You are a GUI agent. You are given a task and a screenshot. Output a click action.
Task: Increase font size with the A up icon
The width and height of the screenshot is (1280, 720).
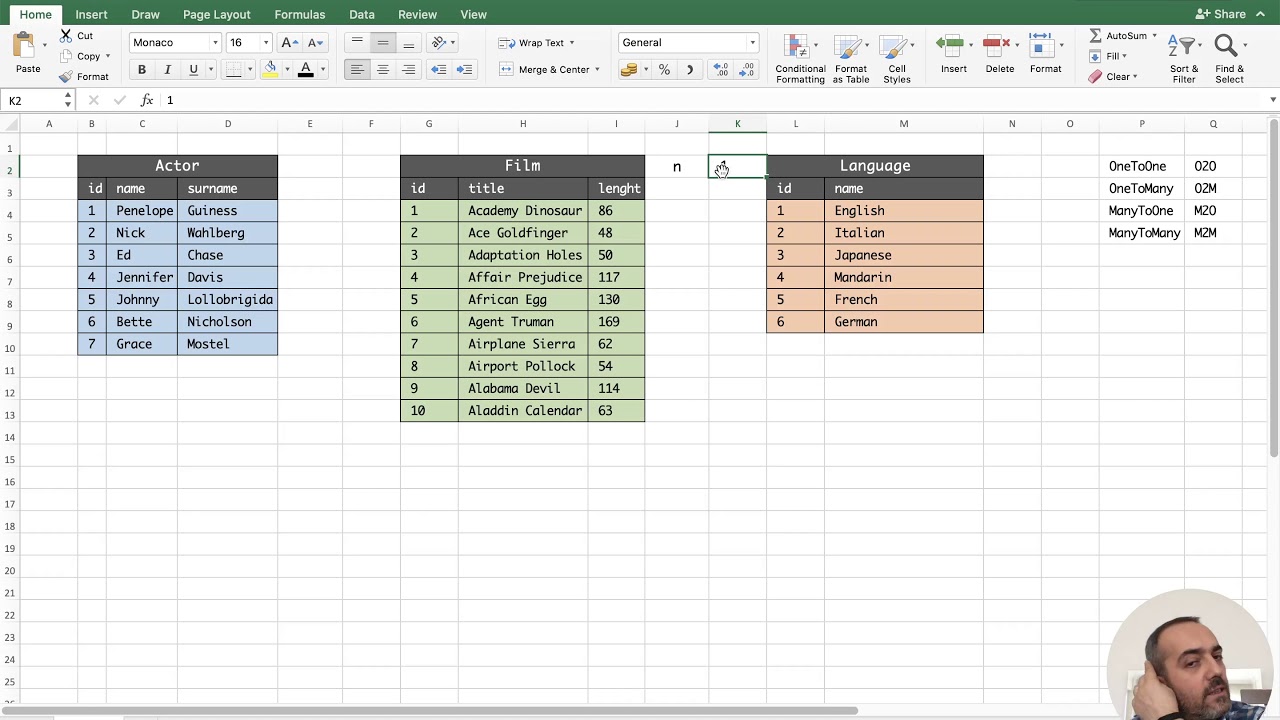click(x=289, y=42)
